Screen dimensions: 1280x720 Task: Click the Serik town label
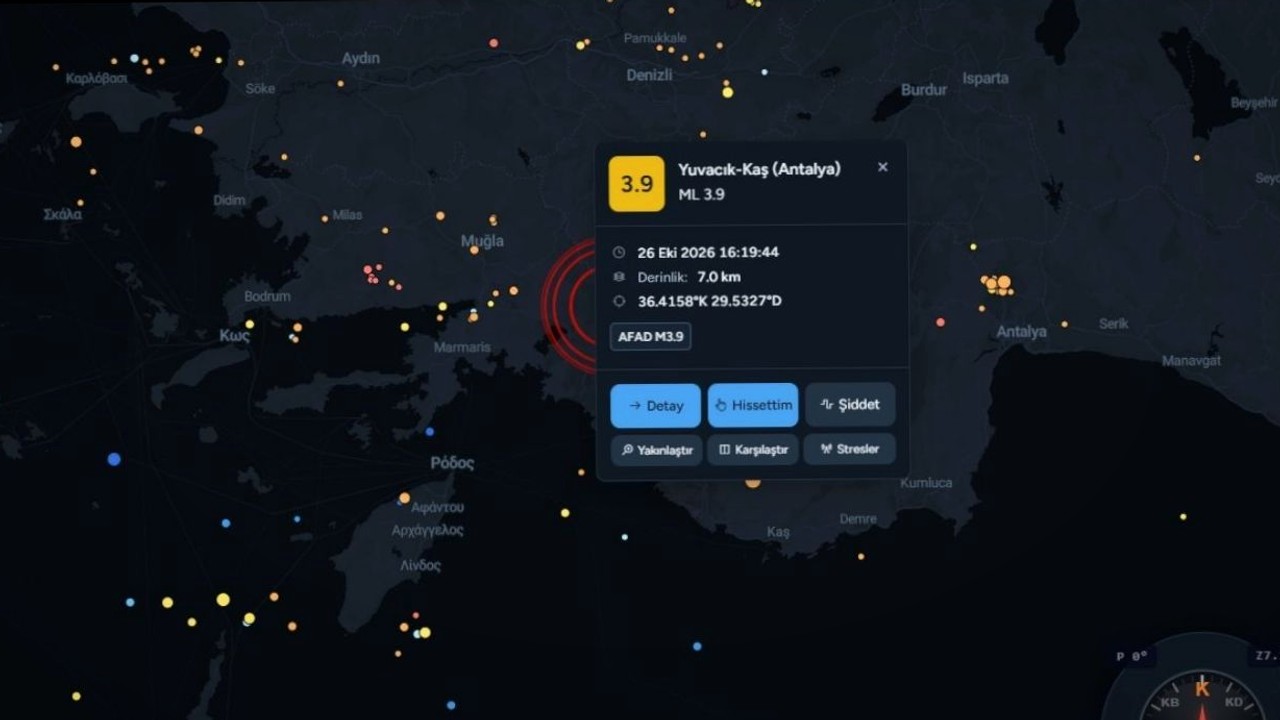1113,323
